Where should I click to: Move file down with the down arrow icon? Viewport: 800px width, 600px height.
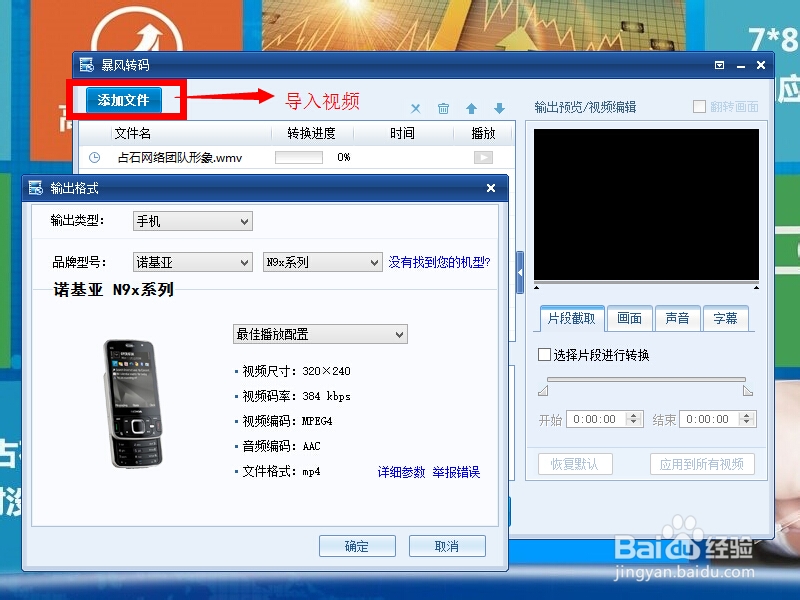[x=499, y=108]
